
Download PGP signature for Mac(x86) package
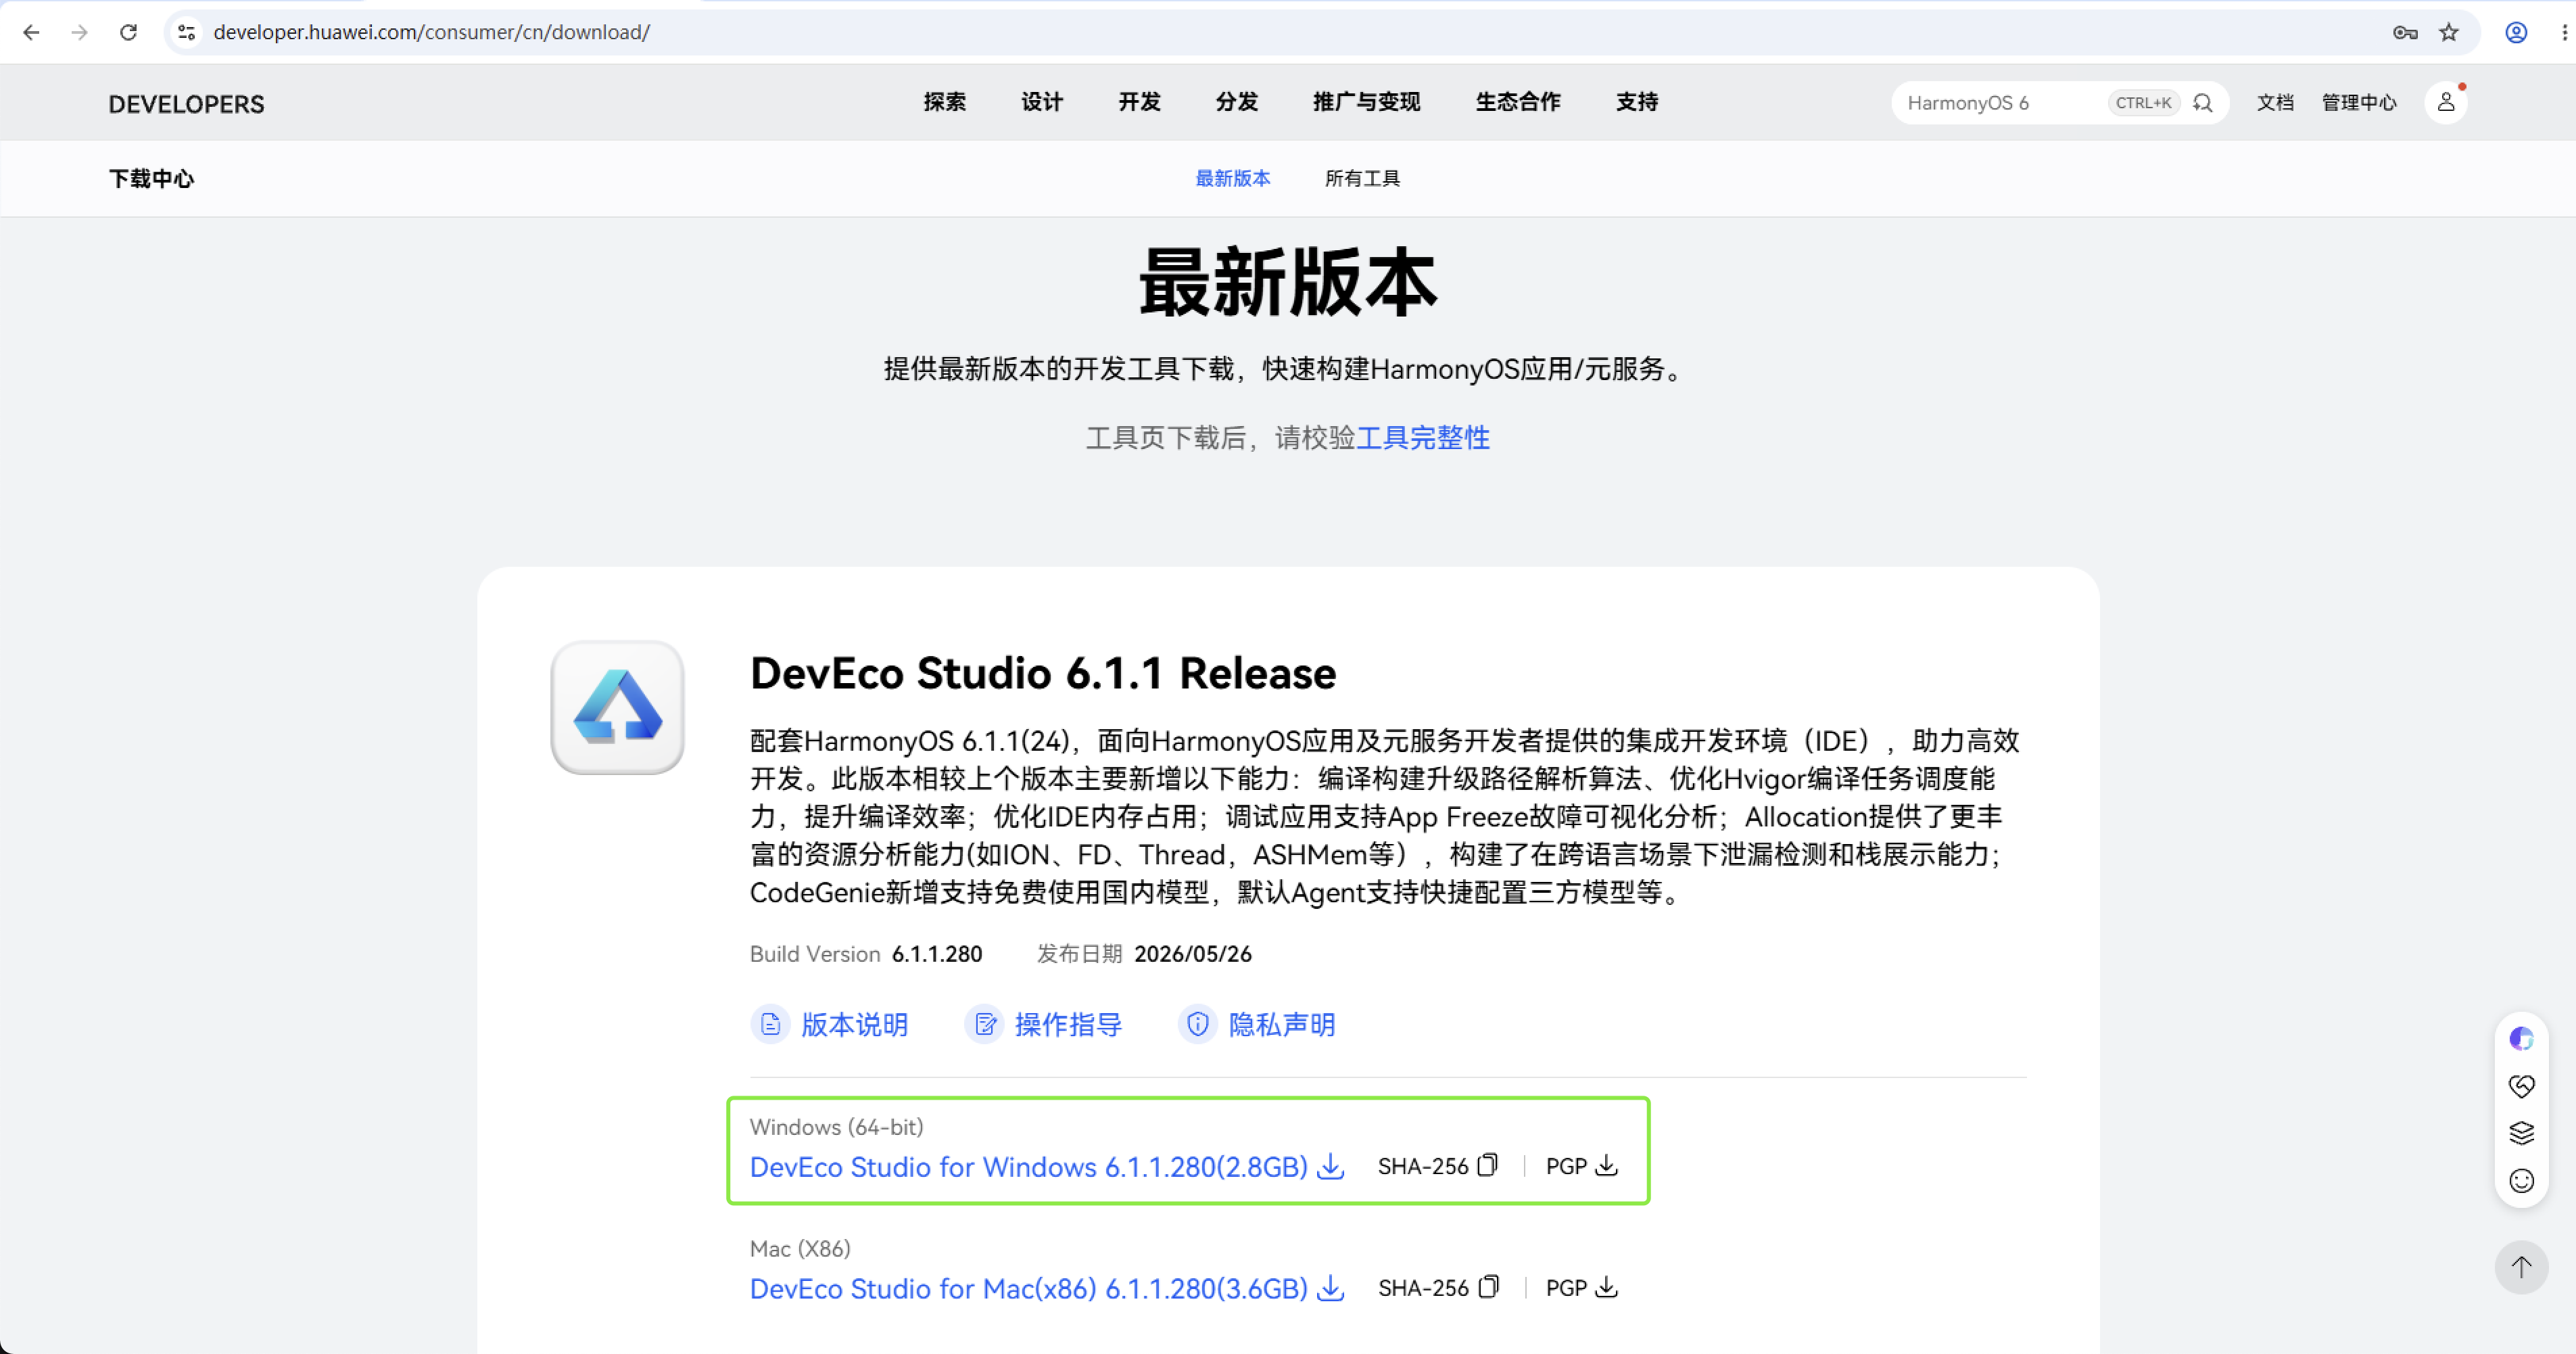pyautogui.click(x=1607, y=1287)
